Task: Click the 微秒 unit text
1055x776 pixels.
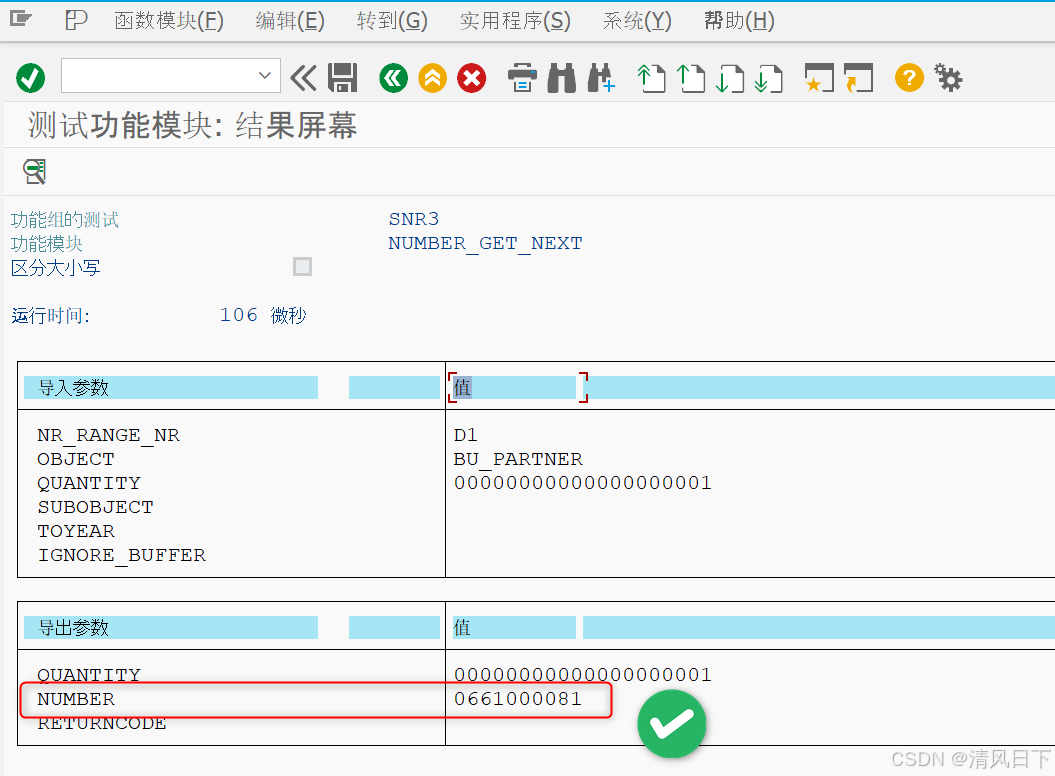Action: tap(288, 316)
